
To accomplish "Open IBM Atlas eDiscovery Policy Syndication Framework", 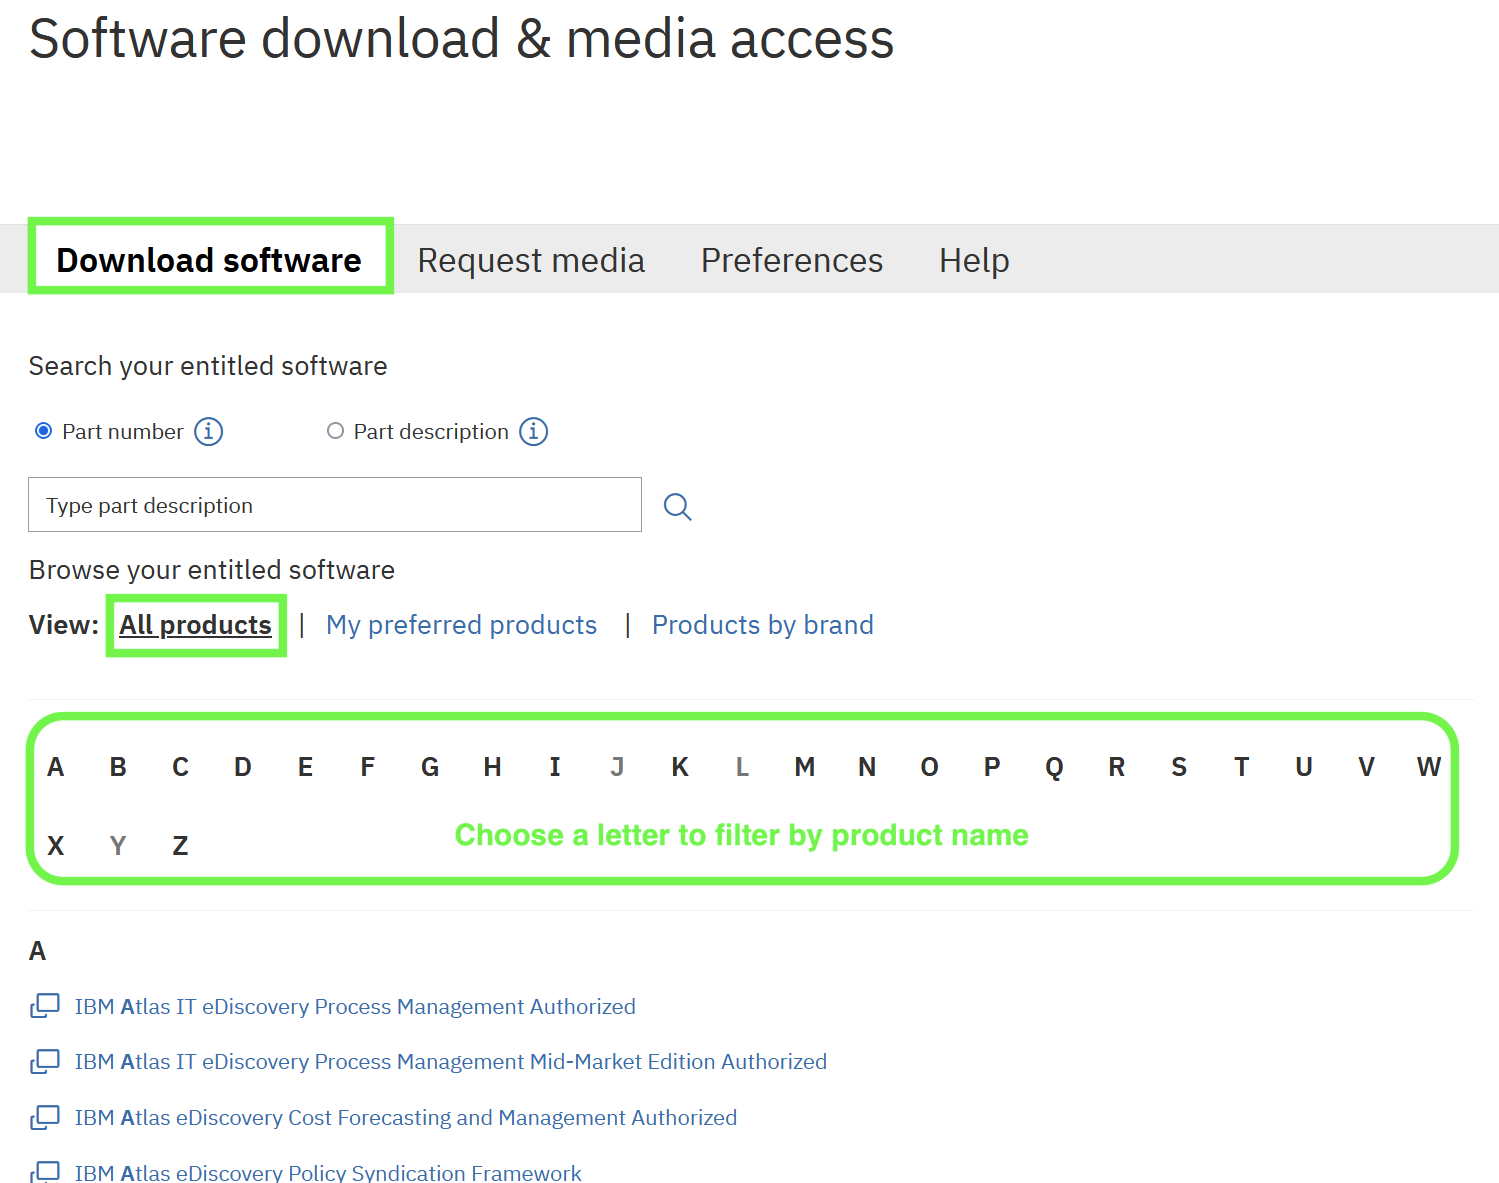I will pos(328,1172).
